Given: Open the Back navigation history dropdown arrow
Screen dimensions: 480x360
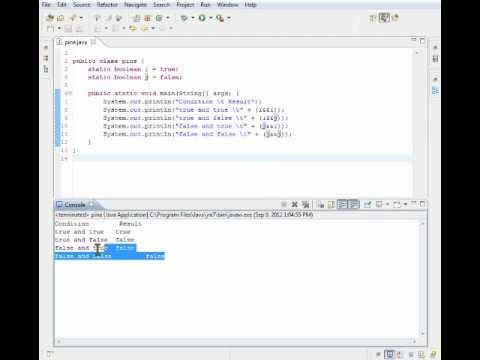Looking at the screenshot, I should (153, 29).
